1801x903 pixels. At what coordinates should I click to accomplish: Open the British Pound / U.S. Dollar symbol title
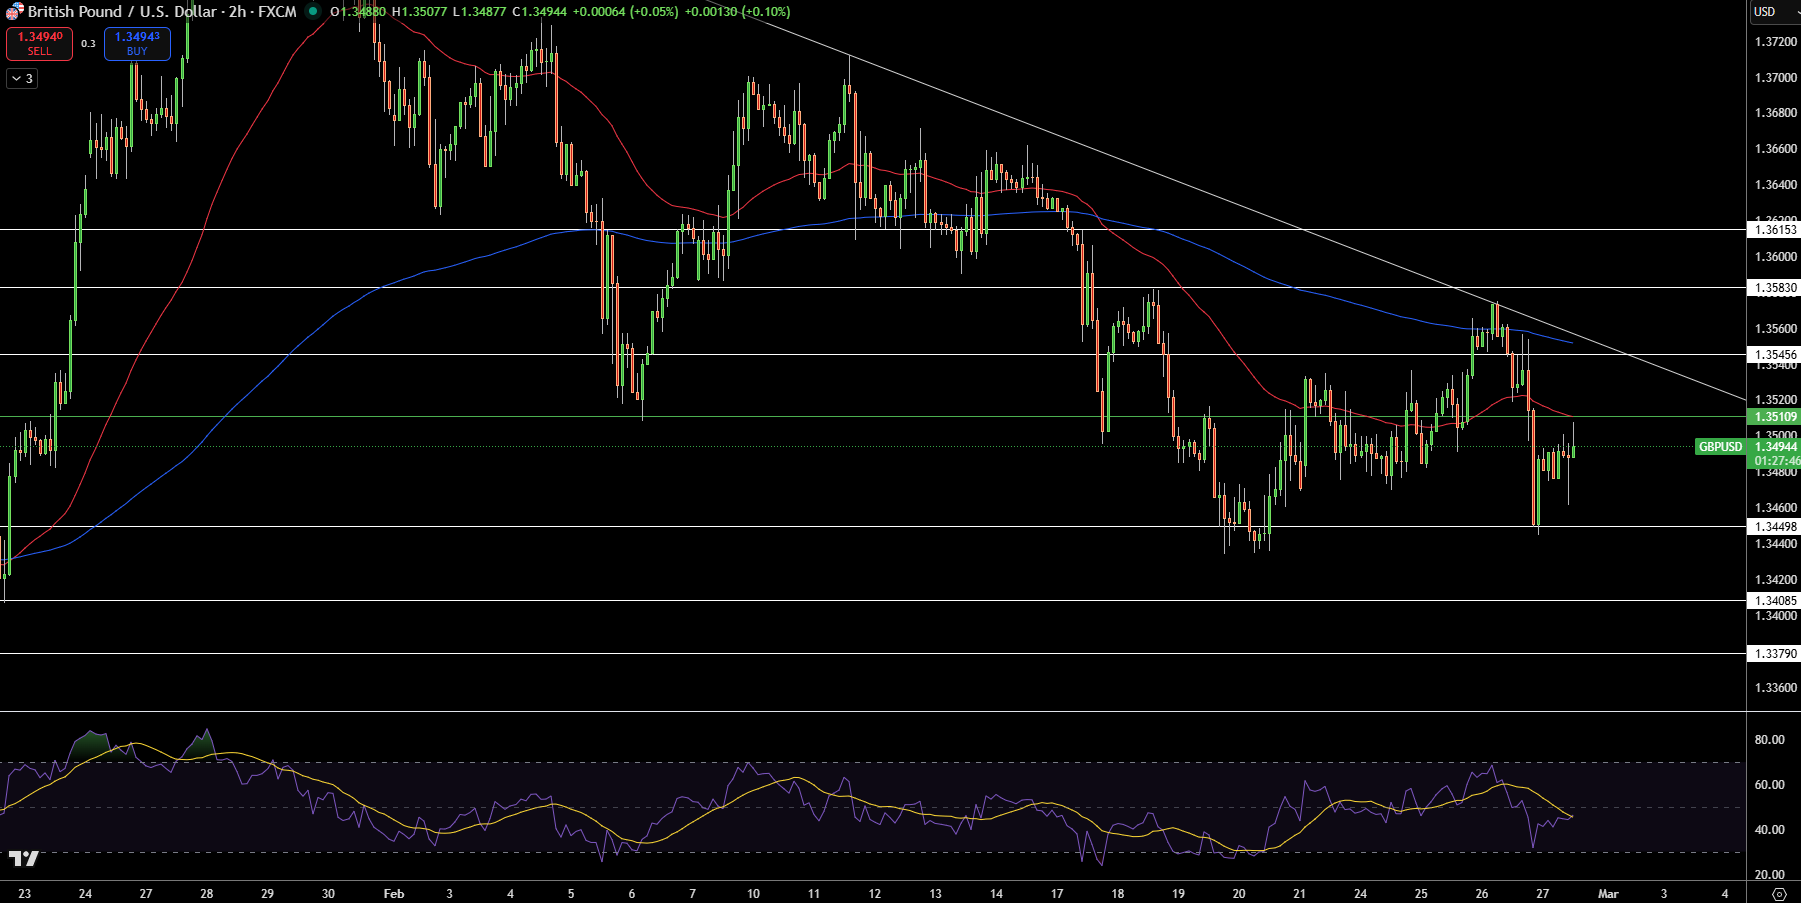(x=162, y=11)
